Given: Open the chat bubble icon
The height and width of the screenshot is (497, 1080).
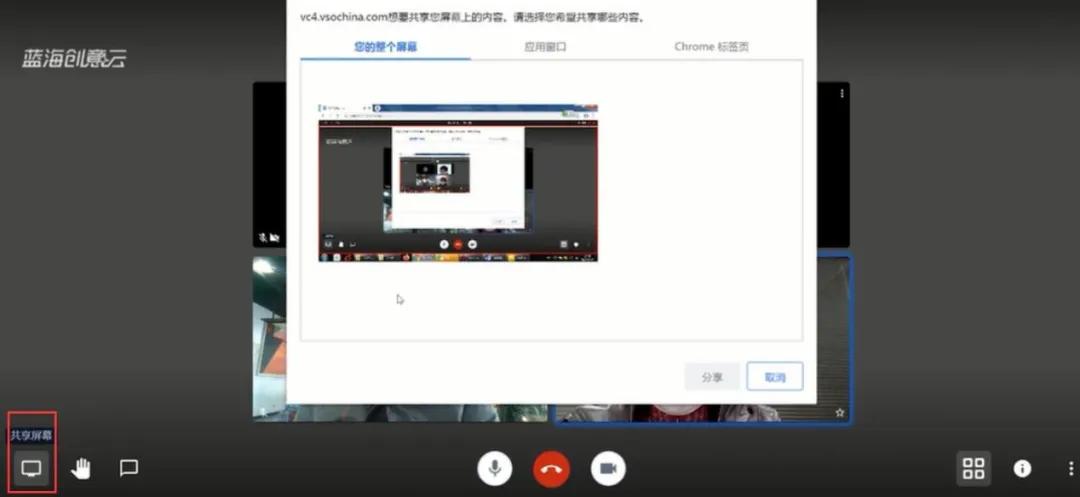Looking at the screenshot, I should pyautogui.click(x=129, y=468).
